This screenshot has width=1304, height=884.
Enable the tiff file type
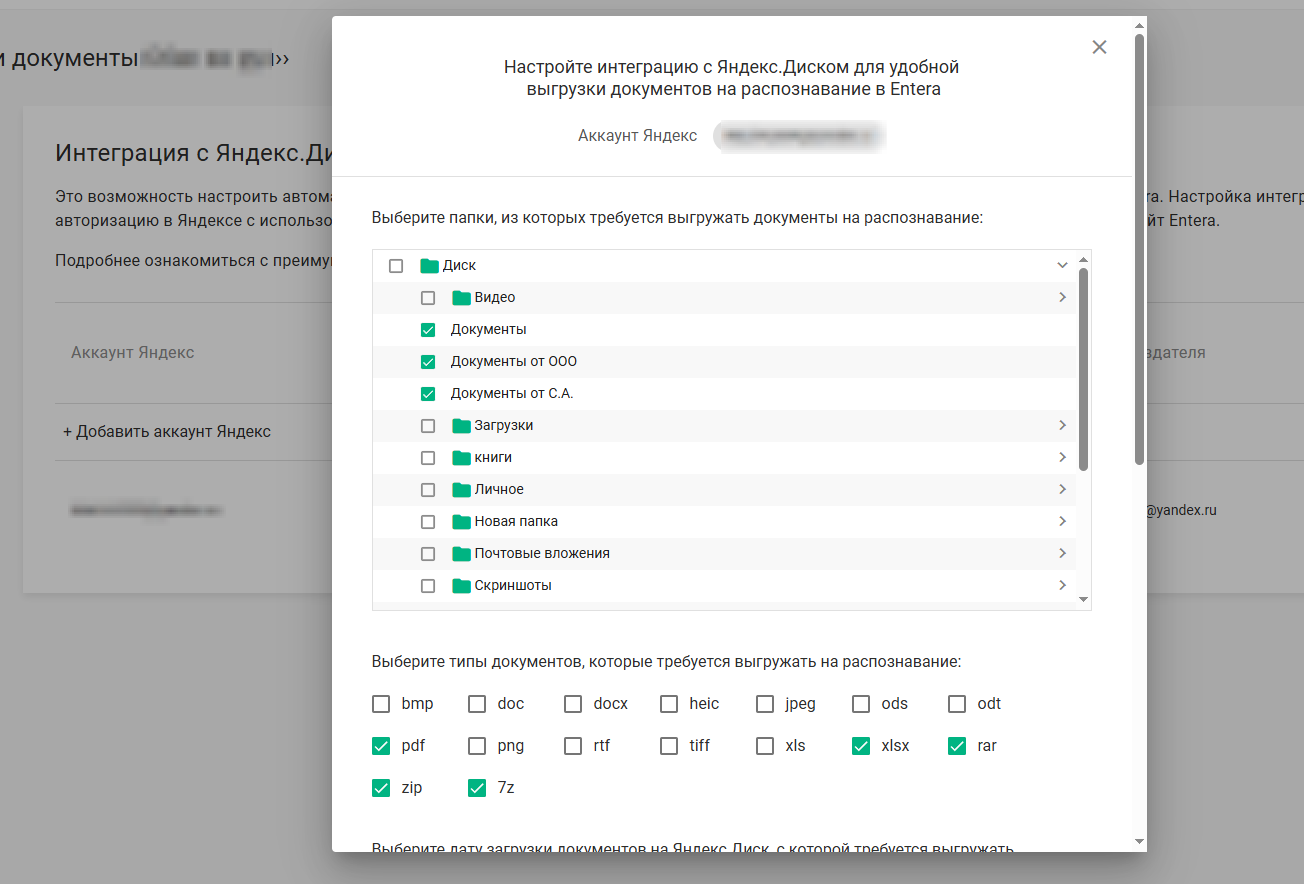669,746
